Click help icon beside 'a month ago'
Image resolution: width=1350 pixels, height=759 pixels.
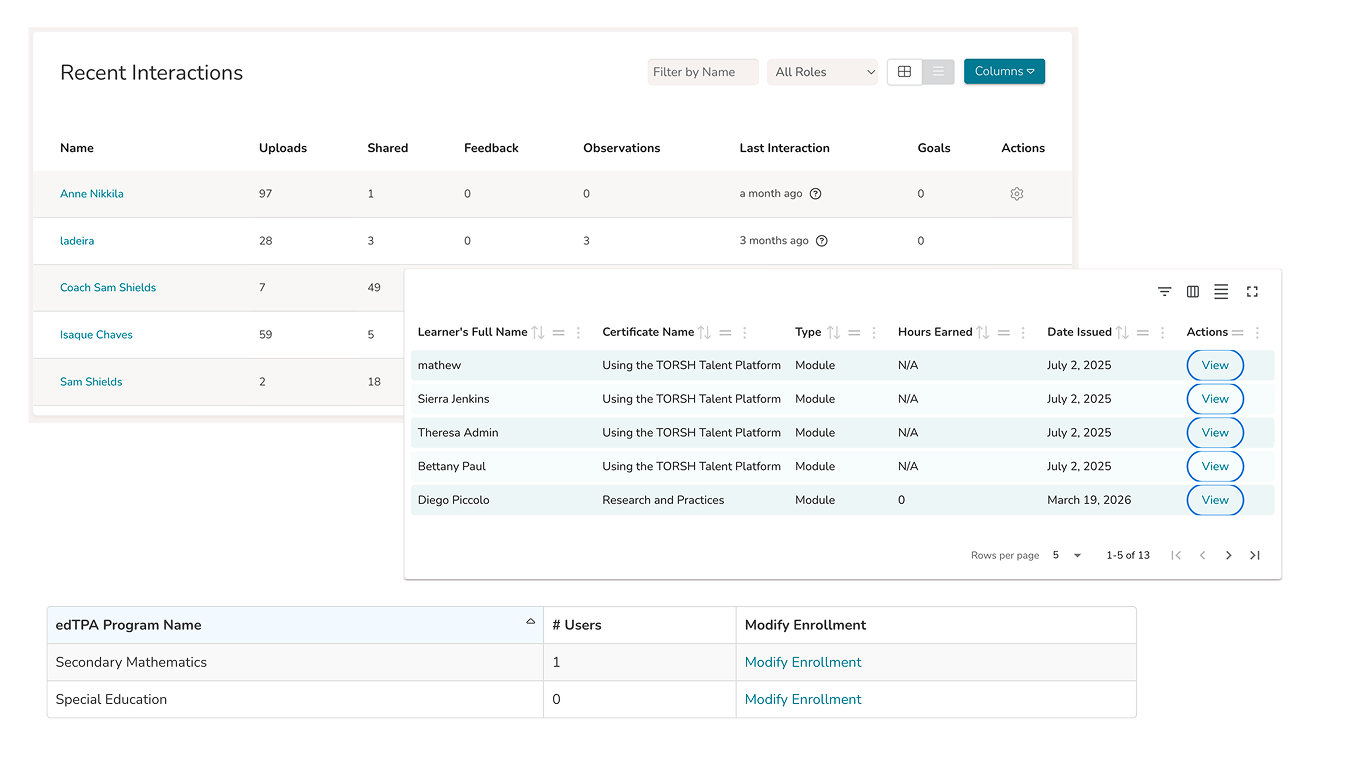coord(815,194)
